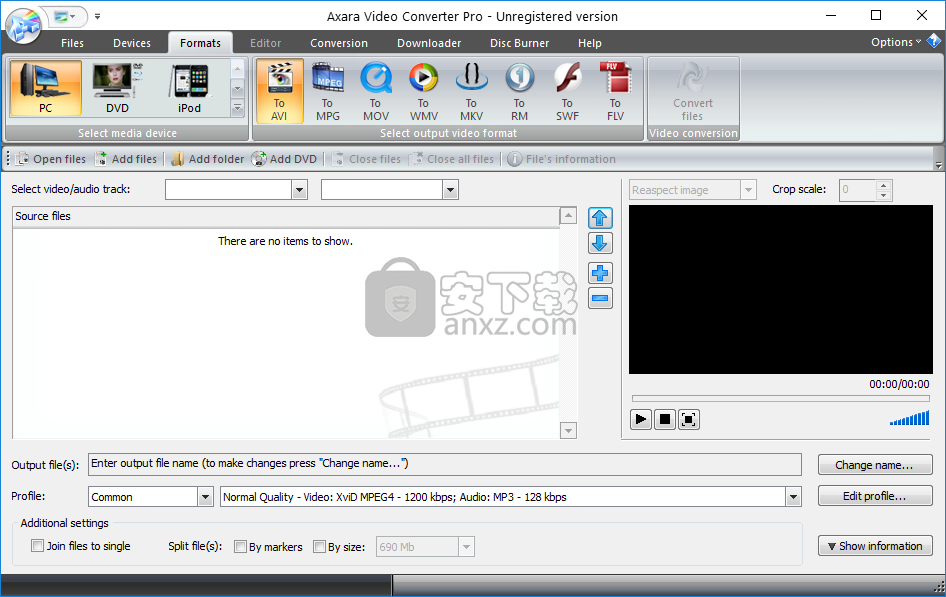
Task: Click Add files in the toolbar
Action: pos(126,159)
